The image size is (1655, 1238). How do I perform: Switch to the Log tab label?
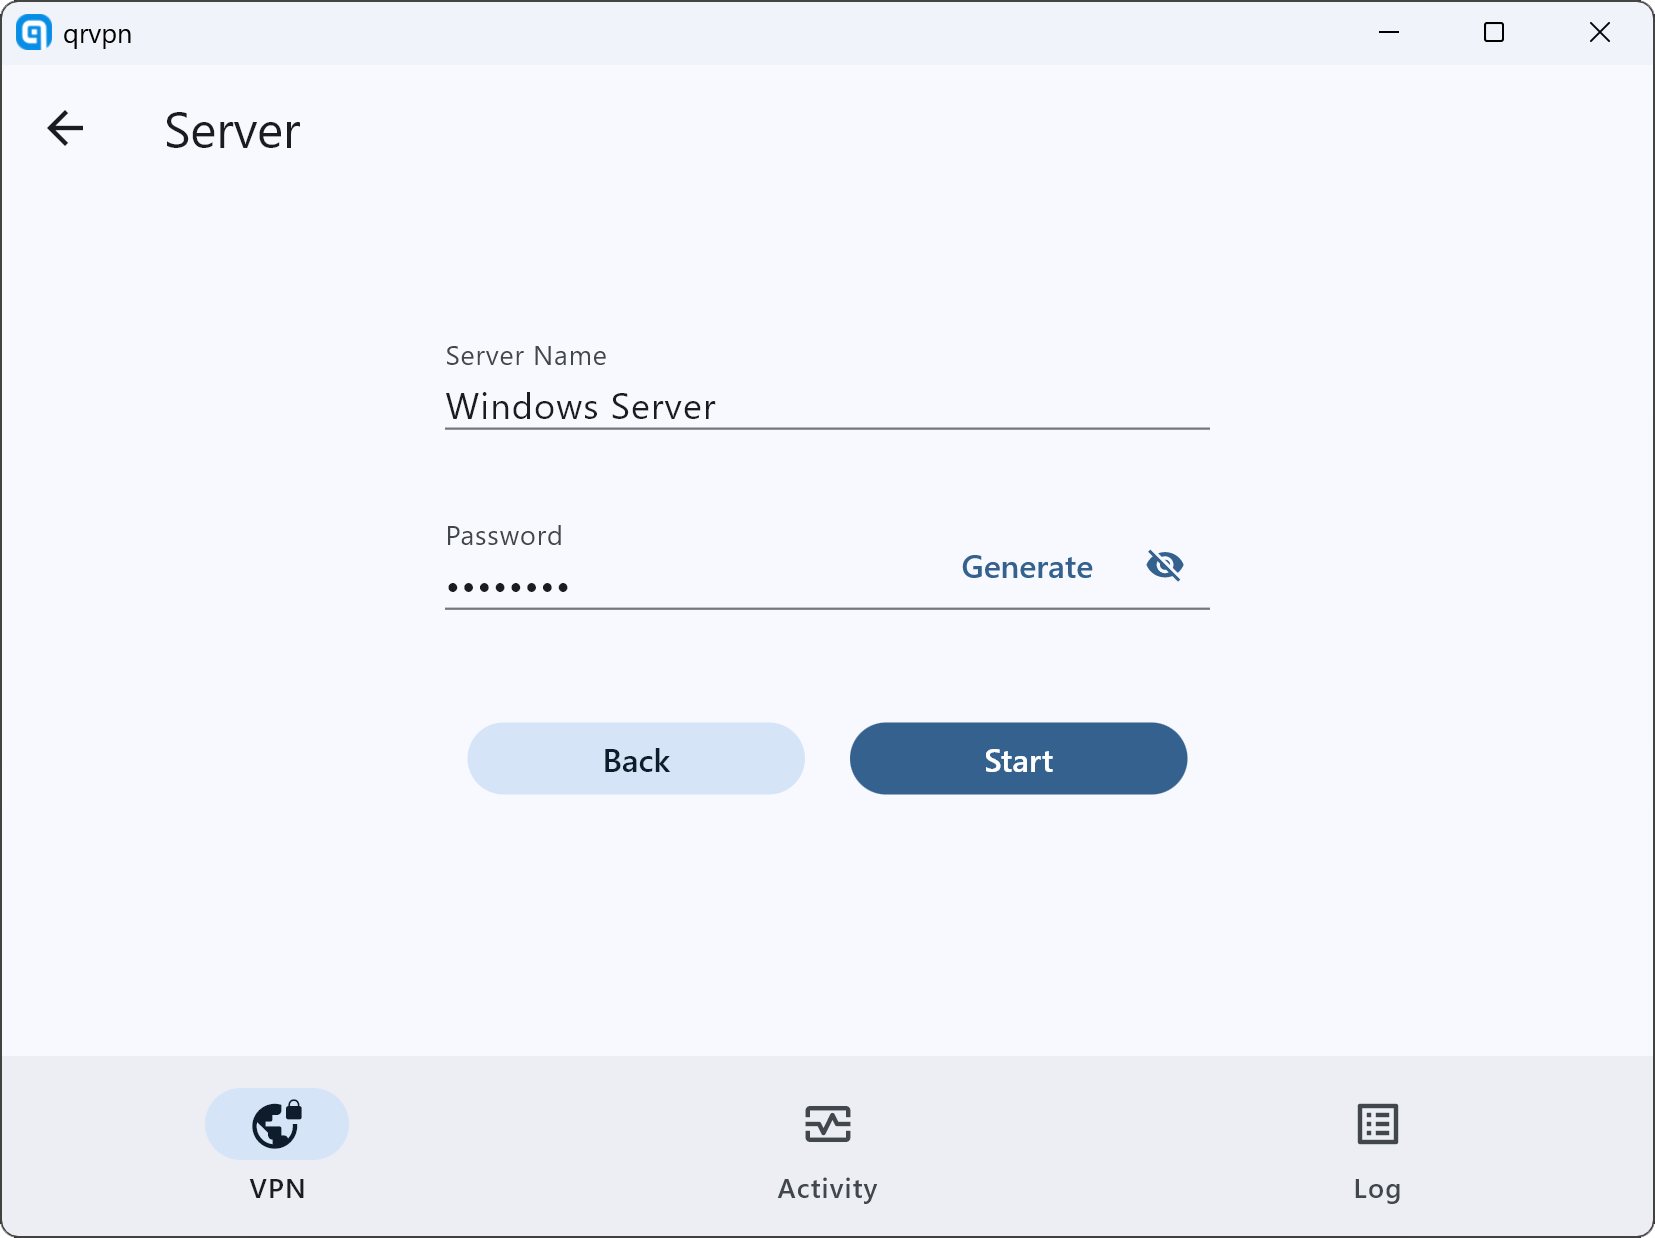(1377, 1188)
